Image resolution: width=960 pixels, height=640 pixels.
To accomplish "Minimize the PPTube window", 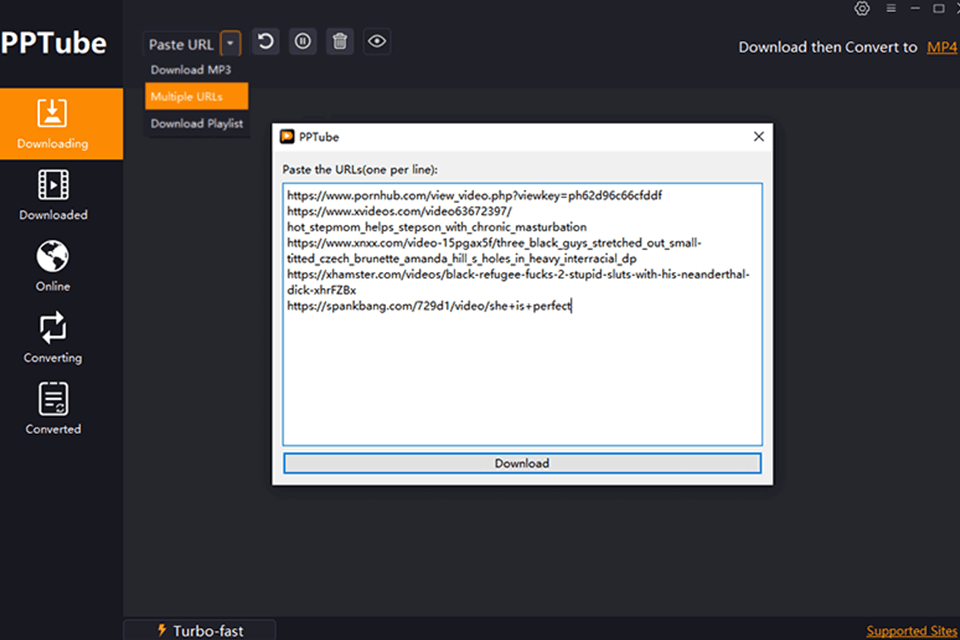I will pyautogui.click(x=915, y=9).
